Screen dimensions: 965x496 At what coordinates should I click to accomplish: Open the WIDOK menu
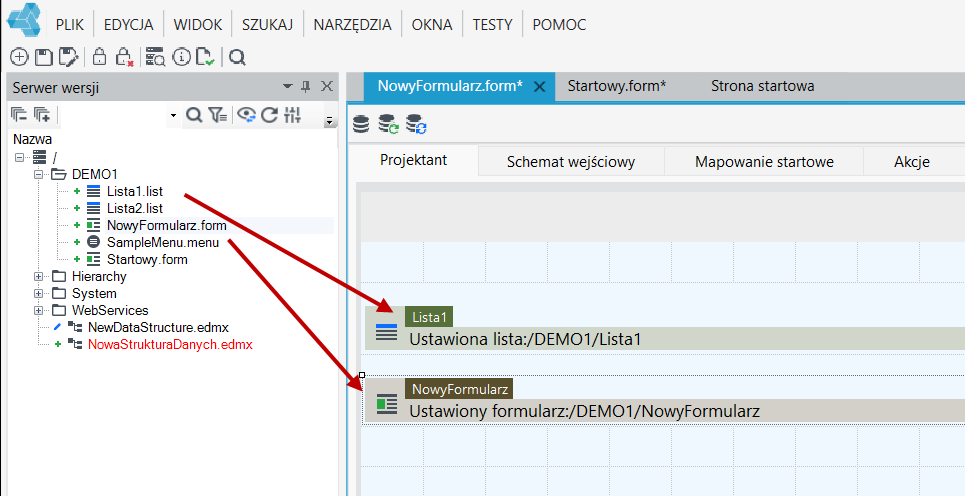(198, 25)
